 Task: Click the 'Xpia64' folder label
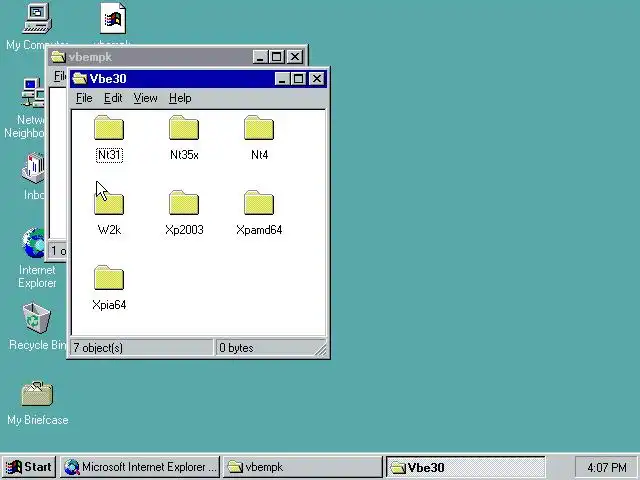coord(109,305)
